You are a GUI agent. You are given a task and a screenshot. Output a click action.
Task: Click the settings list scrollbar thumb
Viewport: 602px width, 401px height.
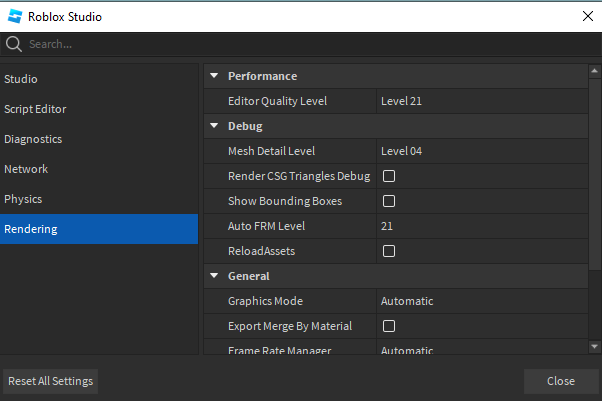point(594,174)
